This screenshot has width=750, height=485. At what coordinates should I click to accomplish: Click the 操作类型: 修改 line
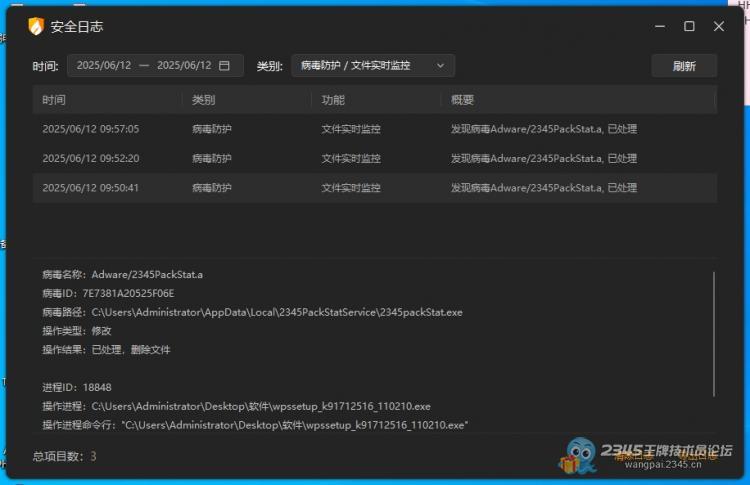(77, 331)
